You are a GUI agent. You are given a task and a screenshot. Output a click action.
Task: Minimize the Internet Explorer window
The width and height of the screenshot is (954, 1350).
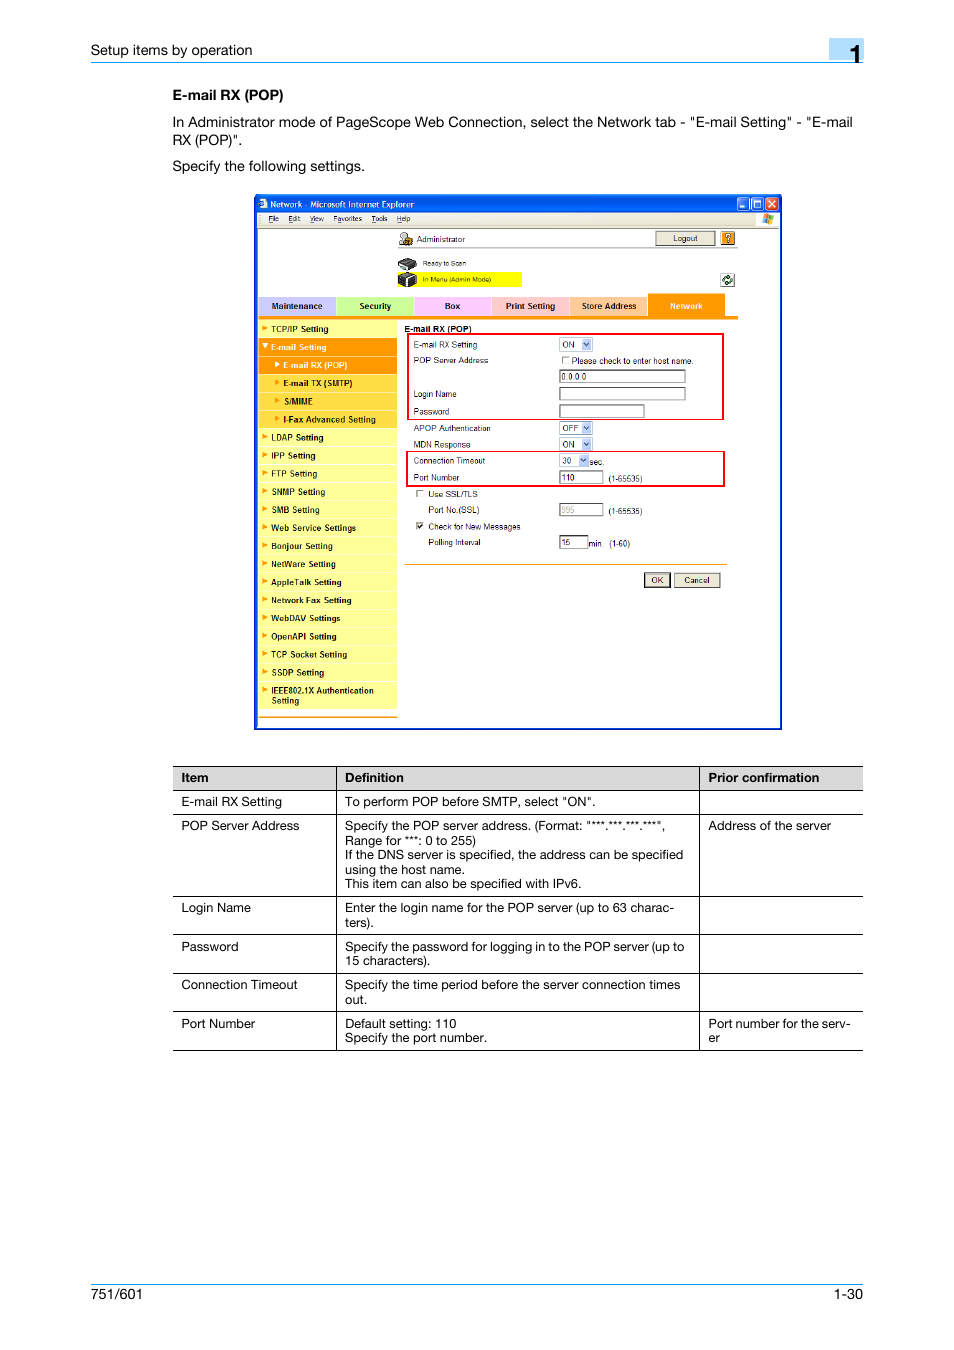743,204
